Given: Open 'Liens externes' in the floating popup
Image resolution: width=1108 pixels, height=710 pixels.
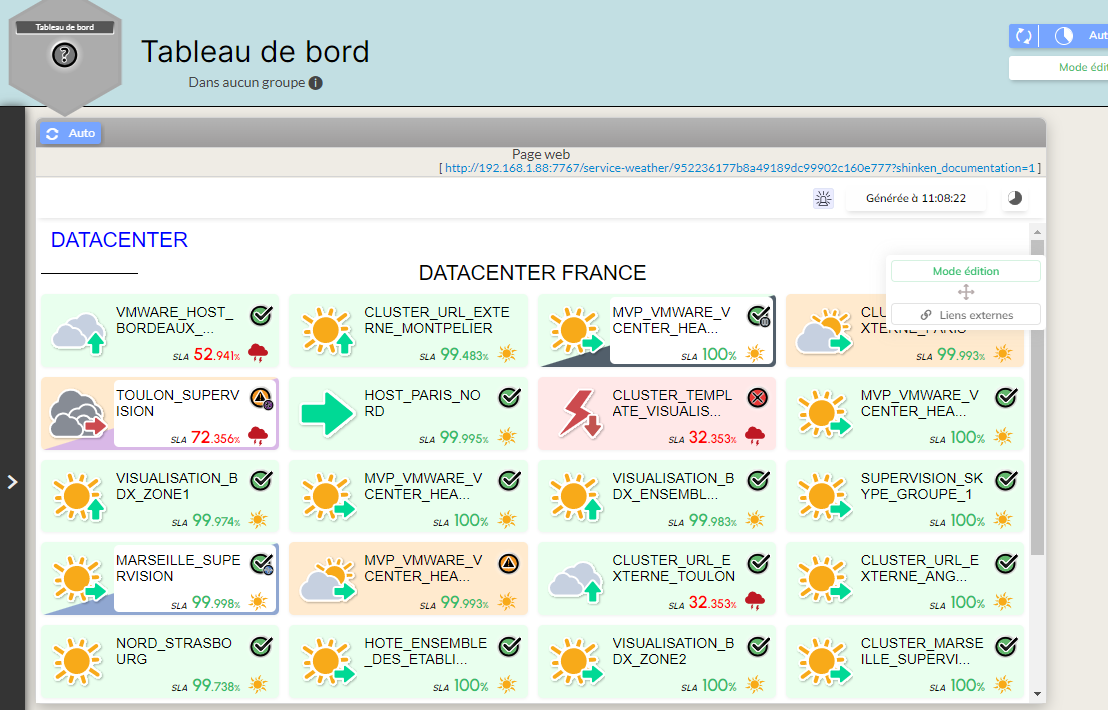Looking at the screenshot, I should pos(965,315).
